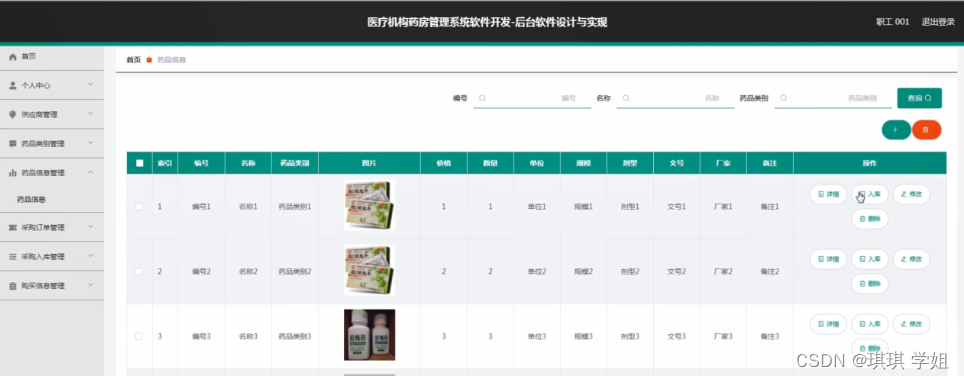Select the 药品信息 submenu item
Screen dimensions: 964x379
[52, 200]
